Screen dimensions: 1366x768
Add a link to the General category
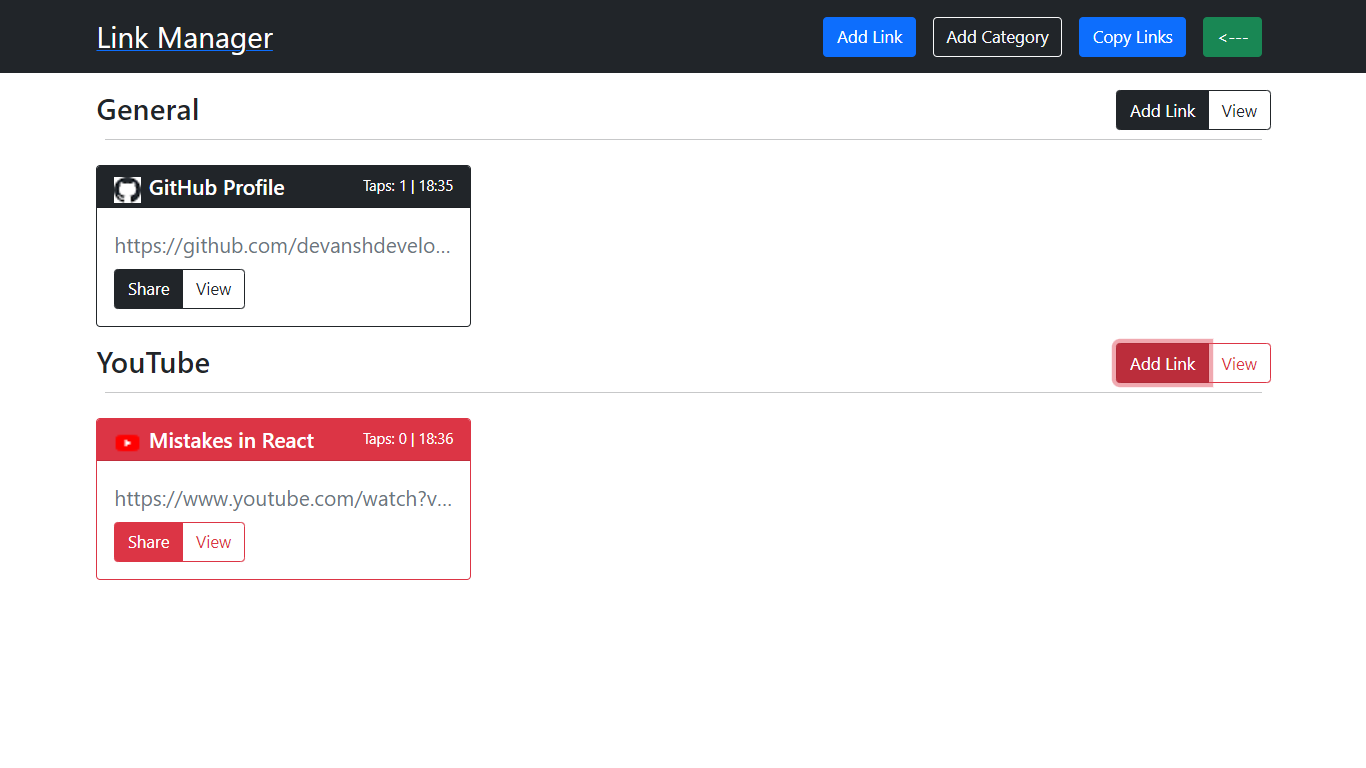(x=1162, y=111)
